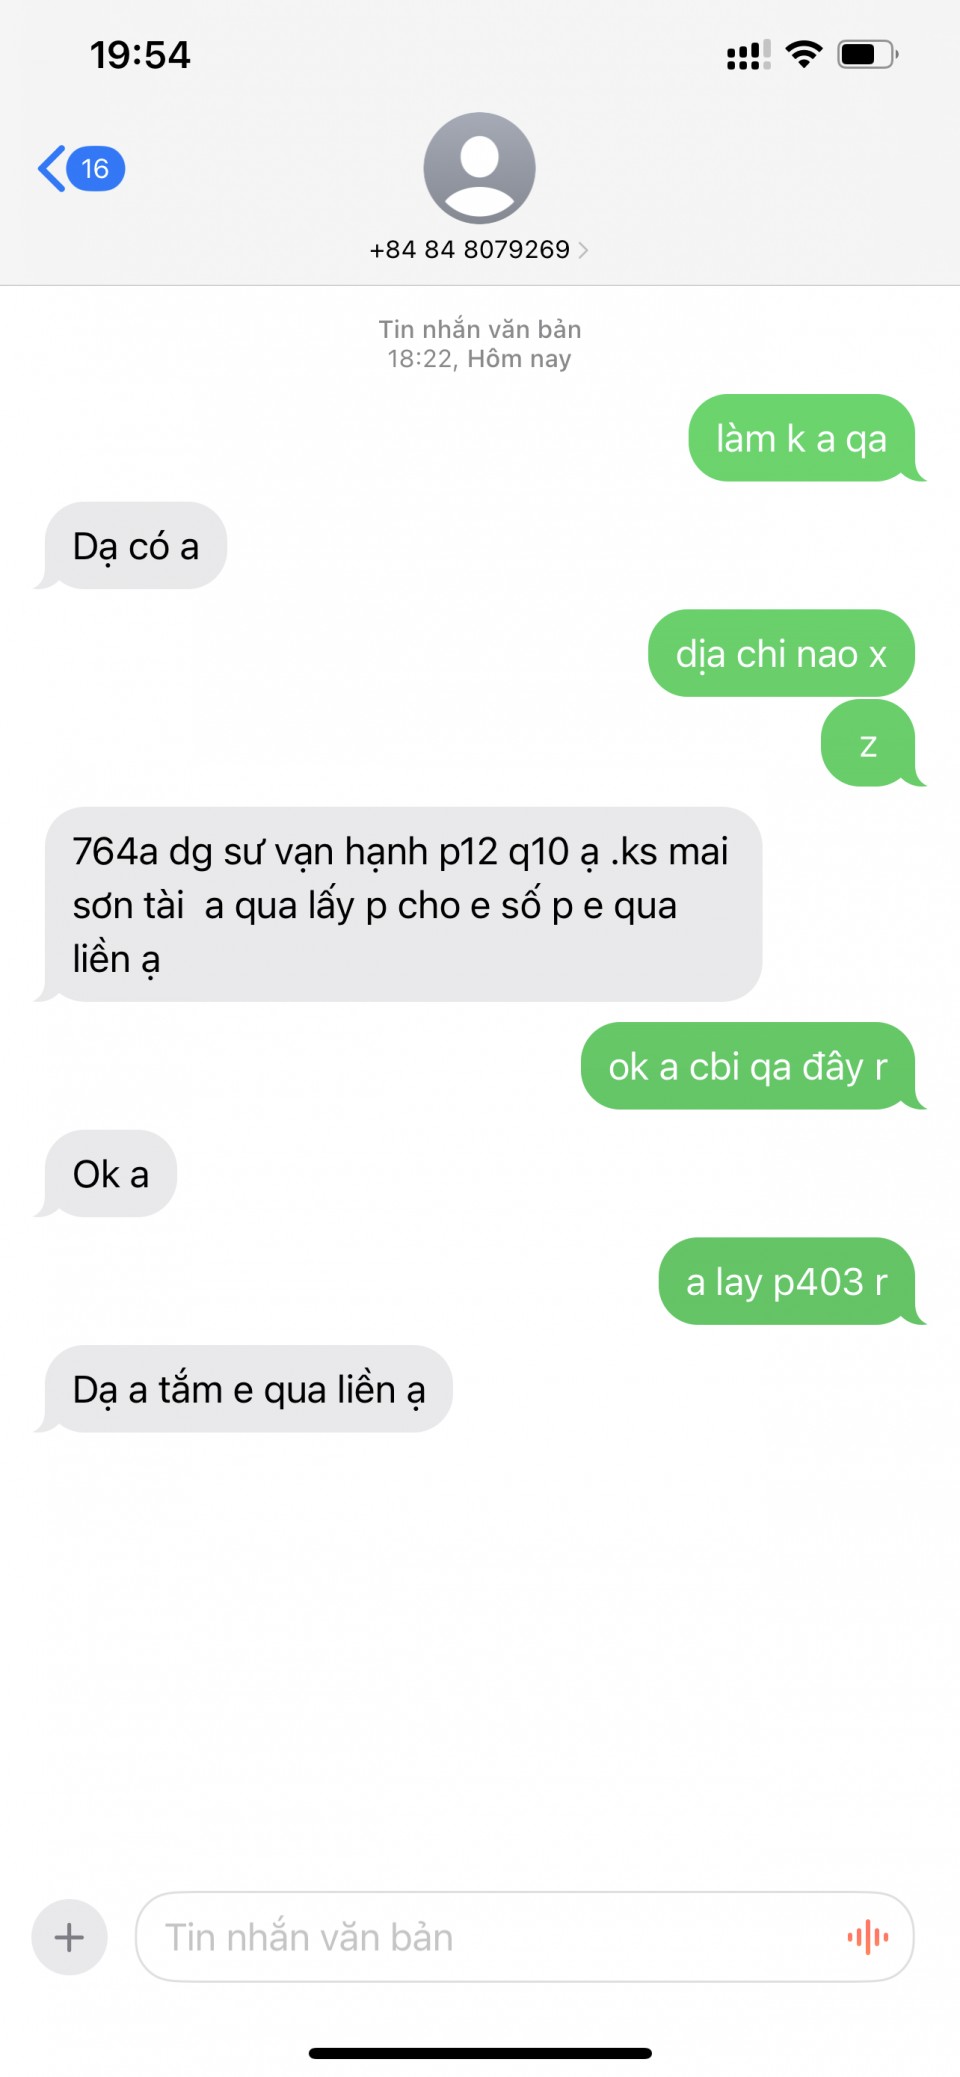
Task: Open phone number +84 84 8079269 header
Action: [x=470, y=250]
